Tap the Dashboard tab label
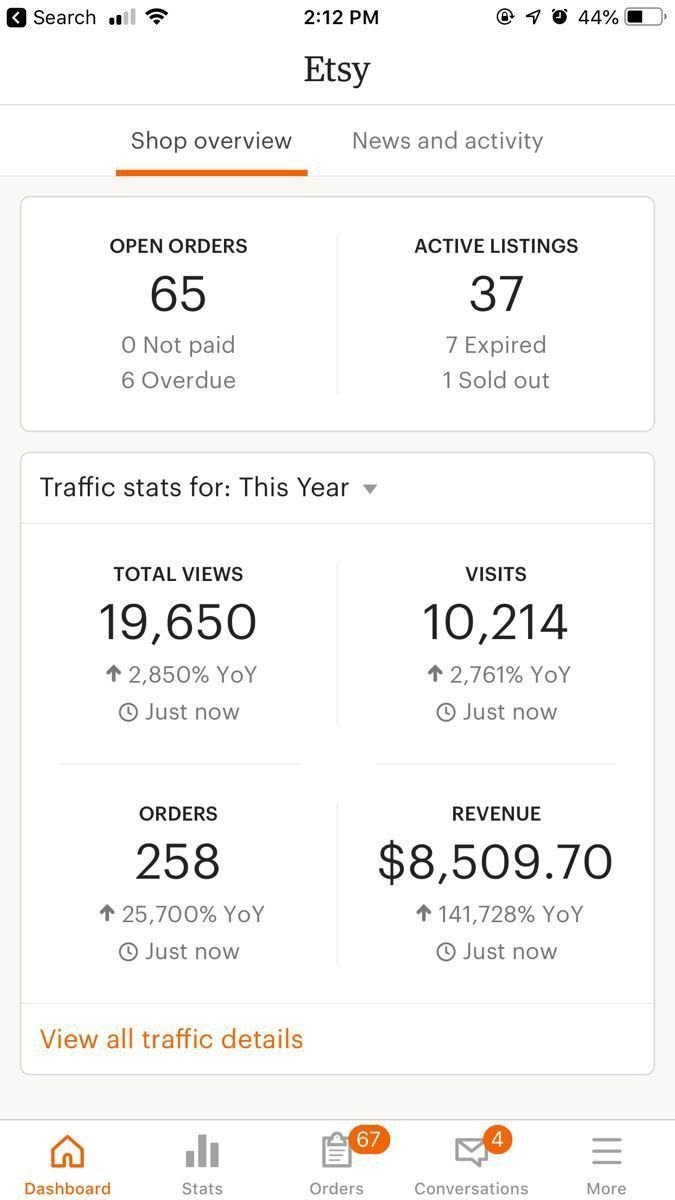 (x=67, y=1188)
